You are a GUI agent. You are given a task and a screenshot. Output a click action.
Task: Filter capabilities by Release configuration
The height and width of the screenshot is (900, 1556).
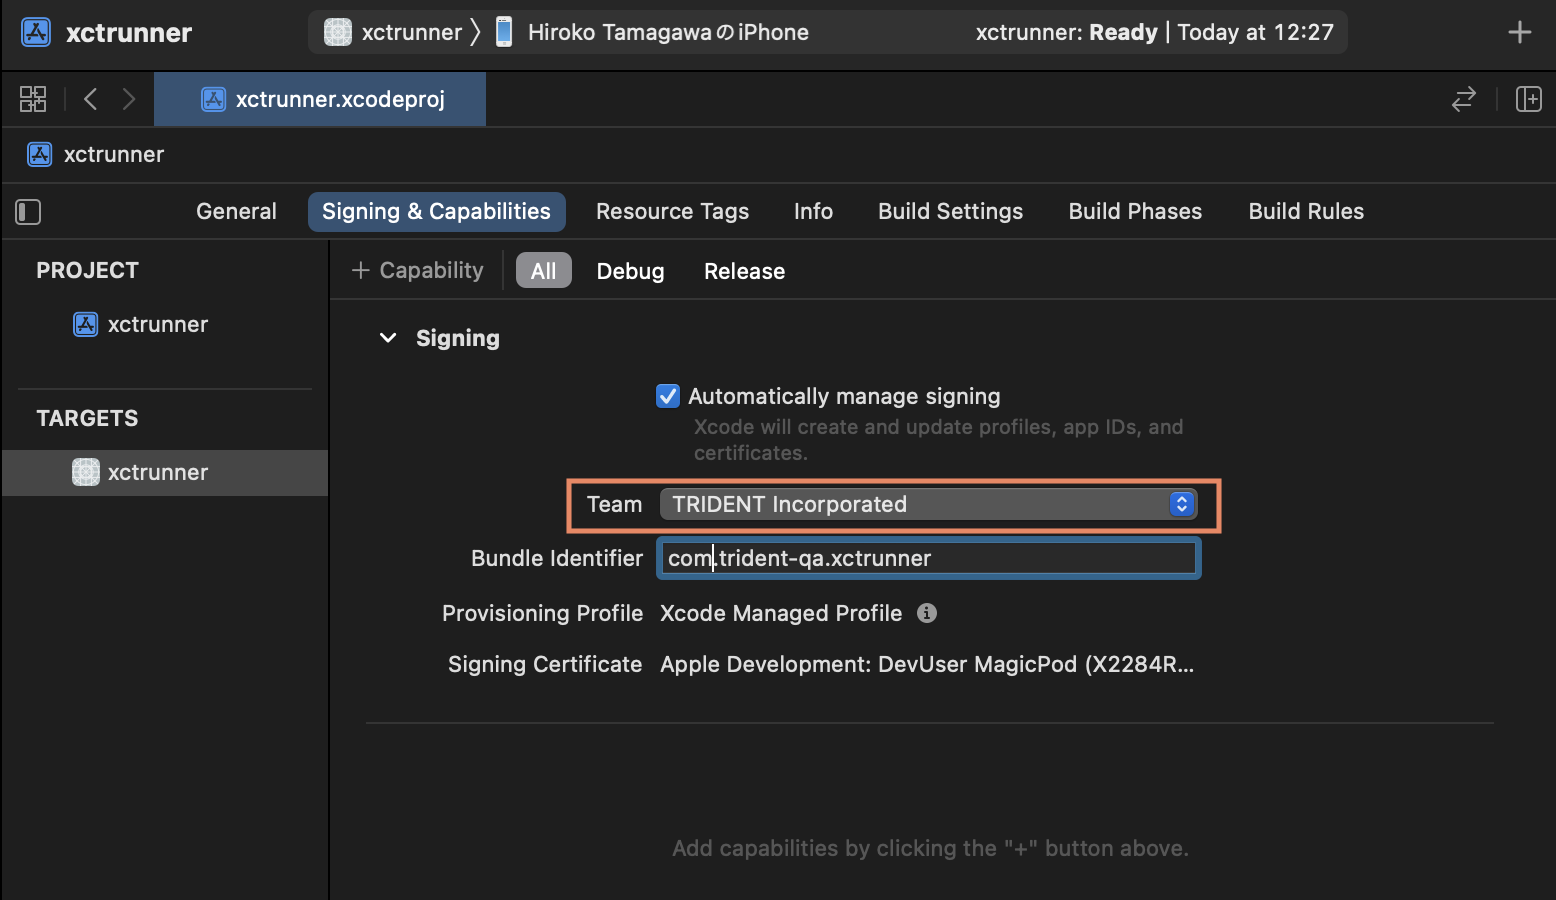click(744, 271)
